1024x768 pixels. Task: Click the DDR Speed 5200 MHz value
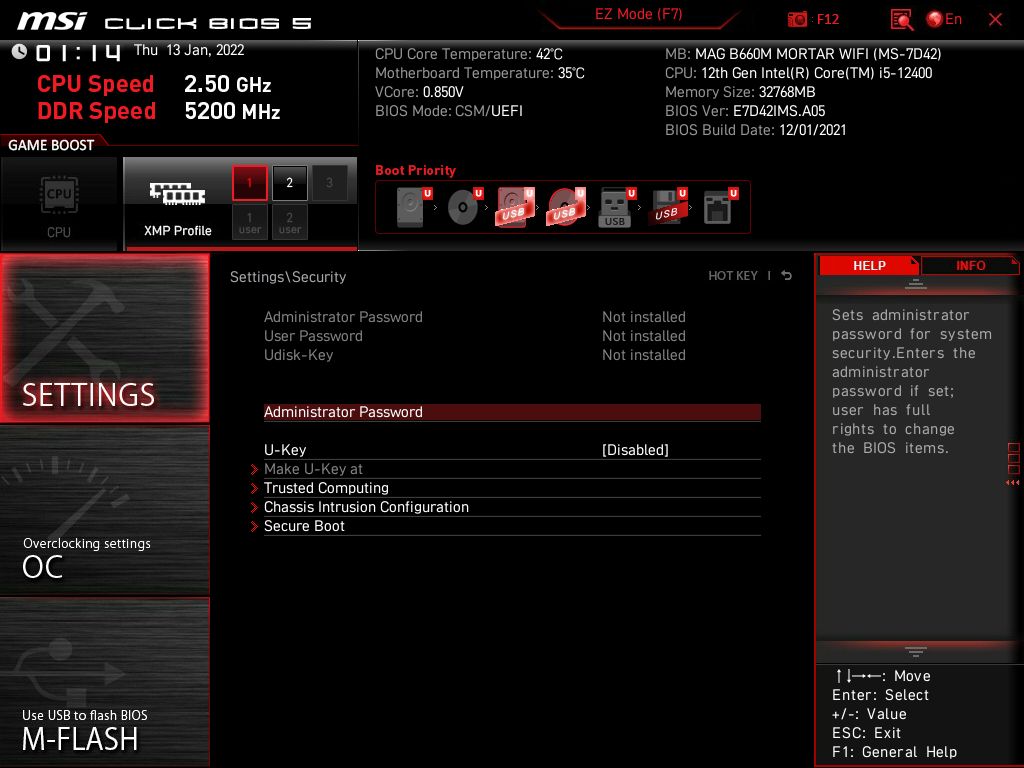coord(232,111)
